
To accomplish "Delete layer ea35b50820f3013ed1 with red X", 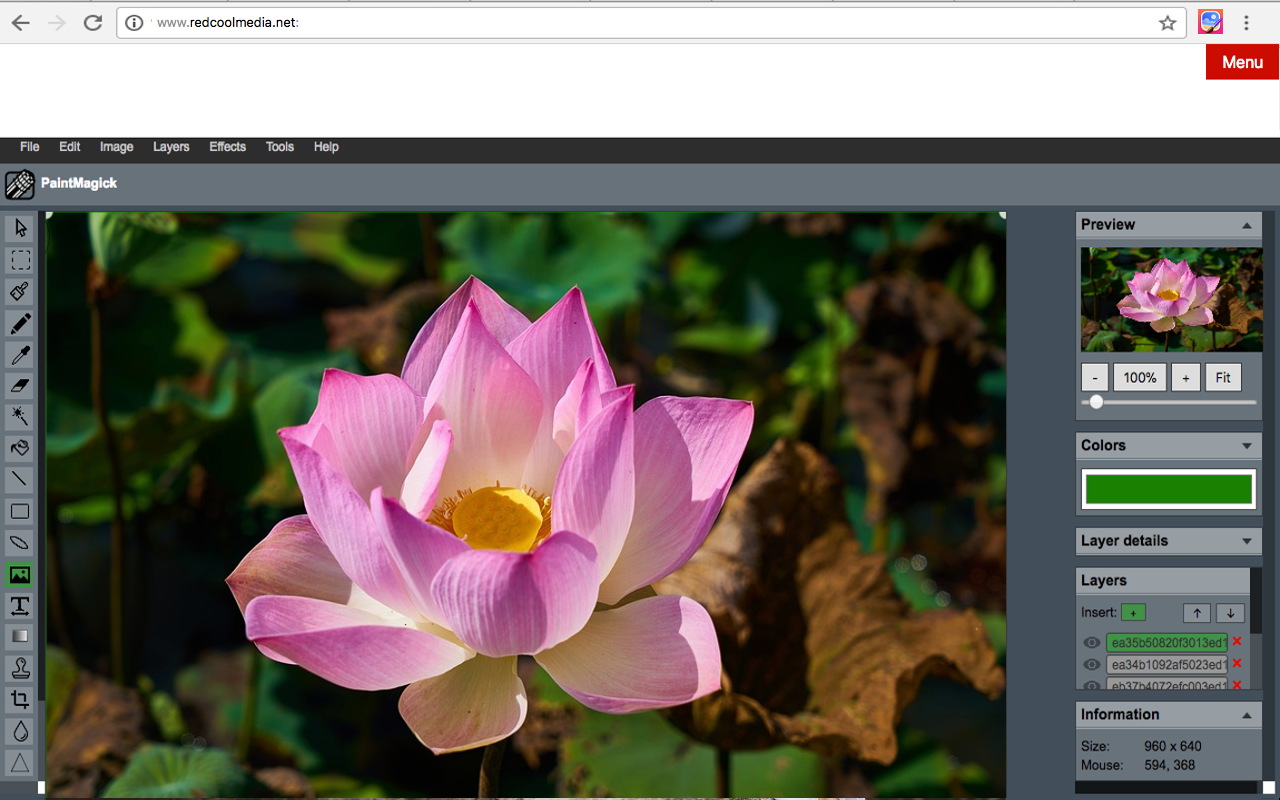I will click(x=1237, y=641).
